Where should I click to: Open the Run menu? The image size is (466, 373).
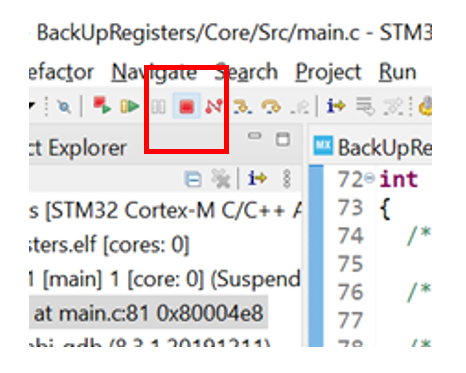pyautogui.click(x=398, y=72)
